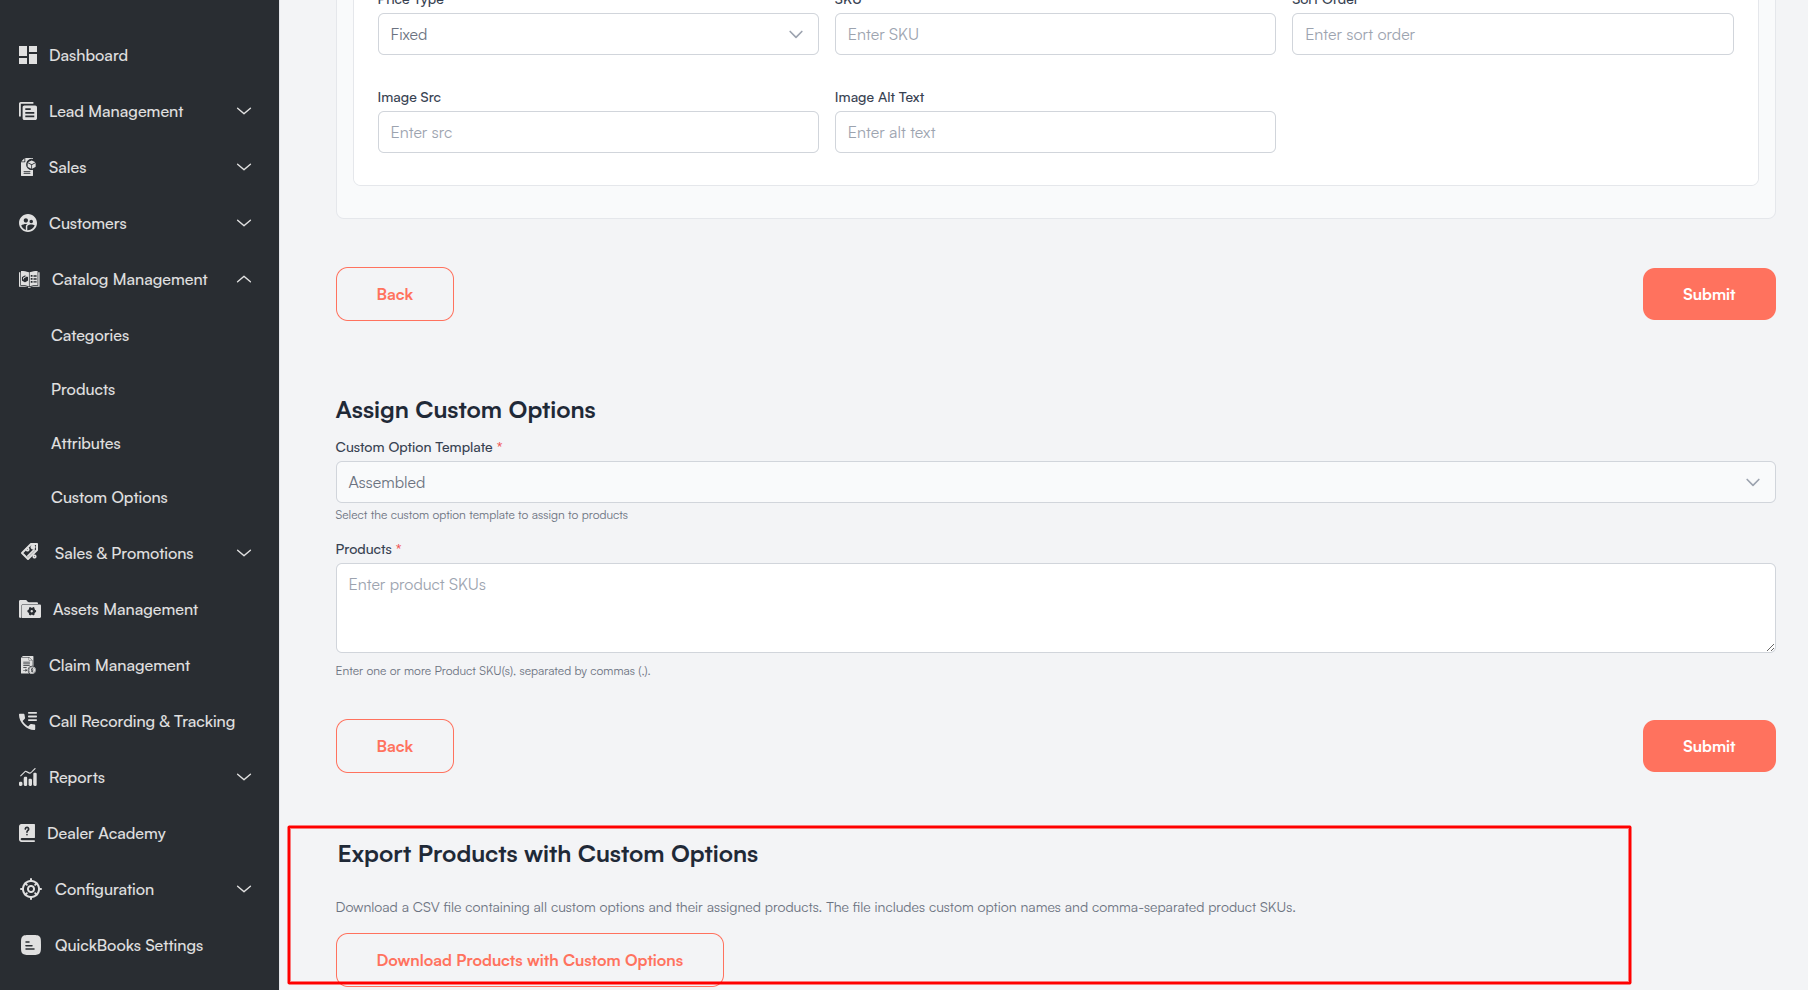Open Custom Options in the catalog submenu
This screenshot has width=1808, height=990.
pyautogui.click(x=109, y=497)
